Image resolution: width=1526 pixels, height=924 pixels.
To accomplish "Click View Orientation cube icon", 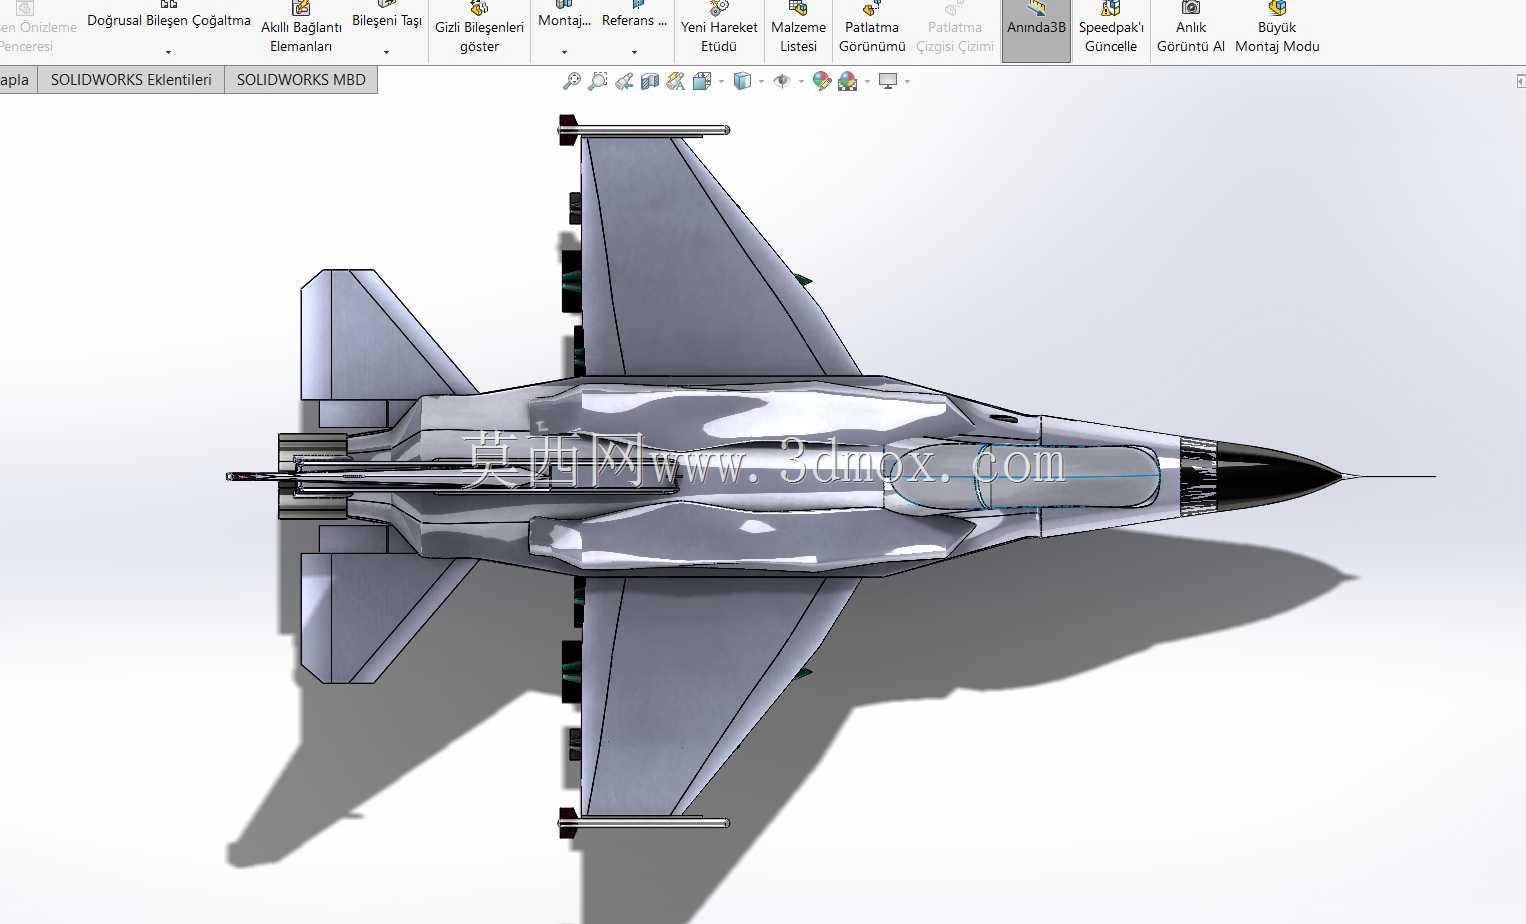I will tap(702, 81).
